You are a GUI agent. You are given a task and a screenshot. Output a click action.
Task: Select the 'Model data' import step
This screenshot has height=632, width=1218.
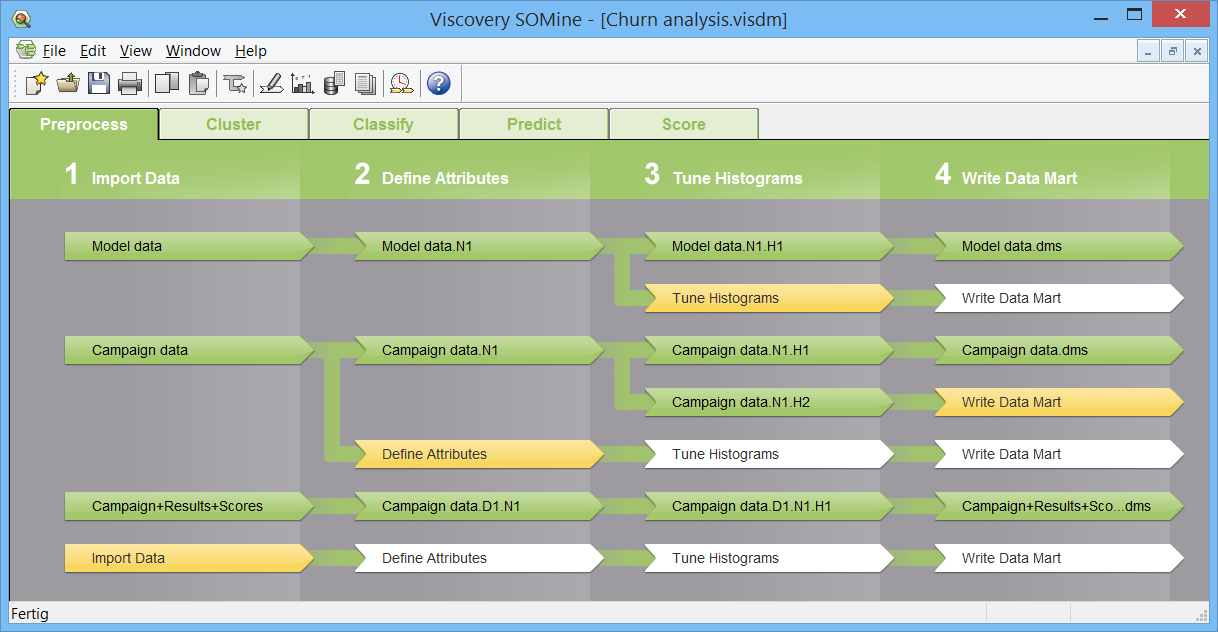tap(189, 246)
